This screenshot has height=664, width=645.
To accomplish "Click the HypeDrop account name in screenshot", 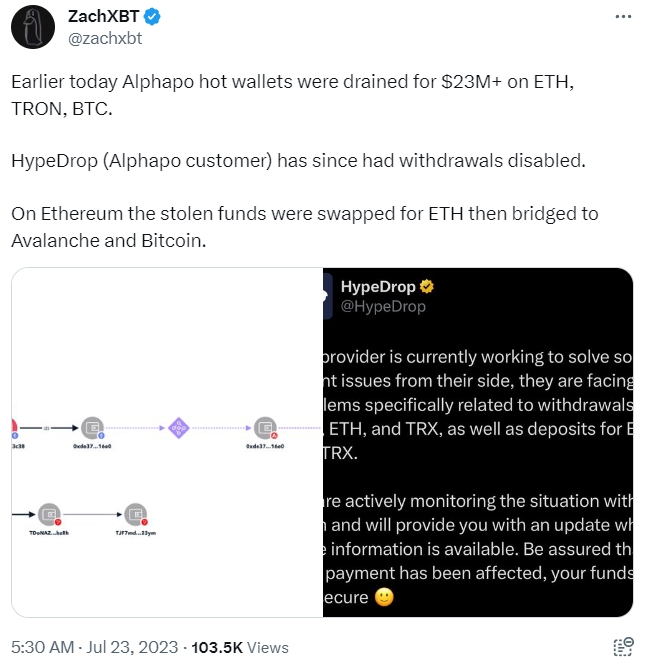I will [x=378, y=287].
